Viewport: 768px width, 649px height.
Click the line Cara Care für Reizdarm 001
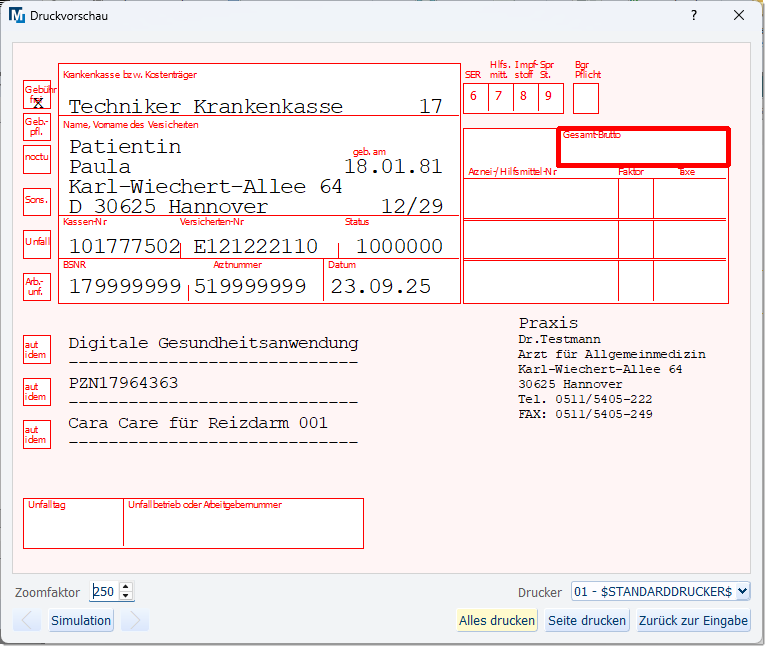(x=198, y=423)
